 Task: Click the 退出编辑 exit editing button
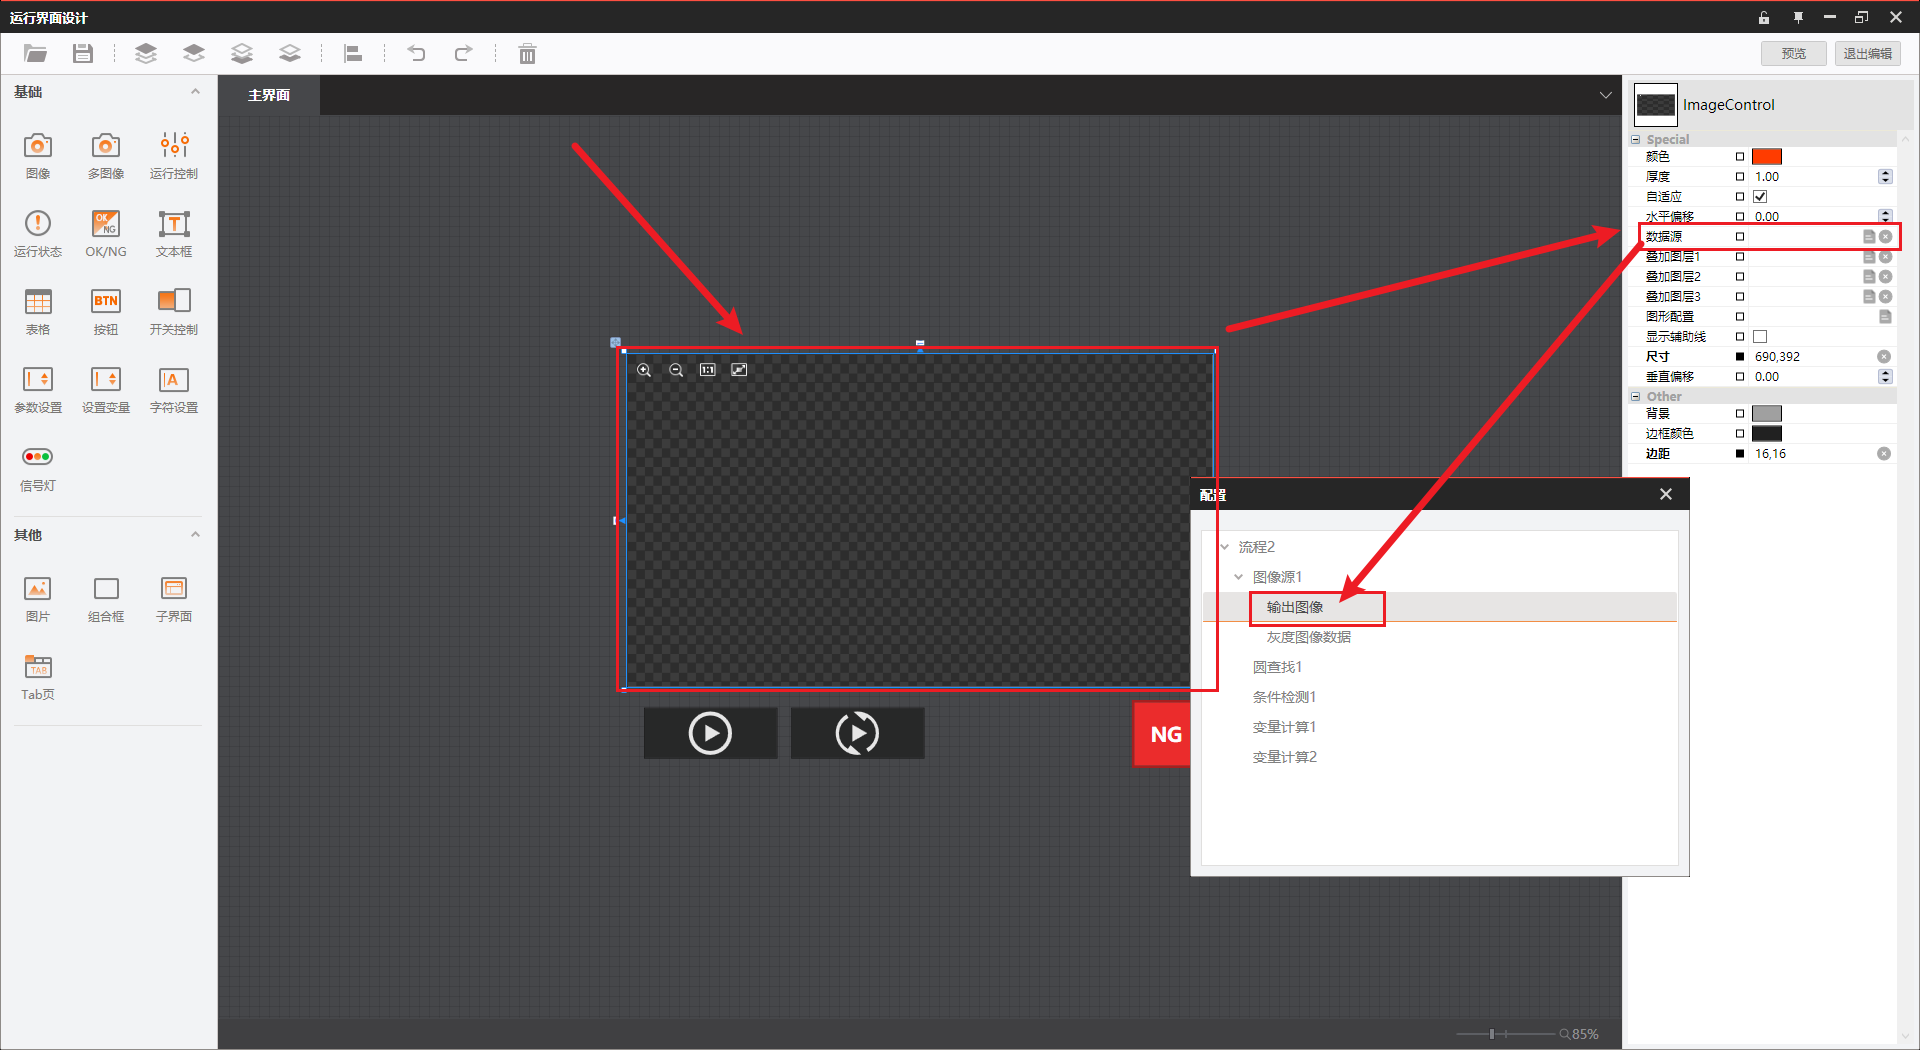pos(1867,54)
